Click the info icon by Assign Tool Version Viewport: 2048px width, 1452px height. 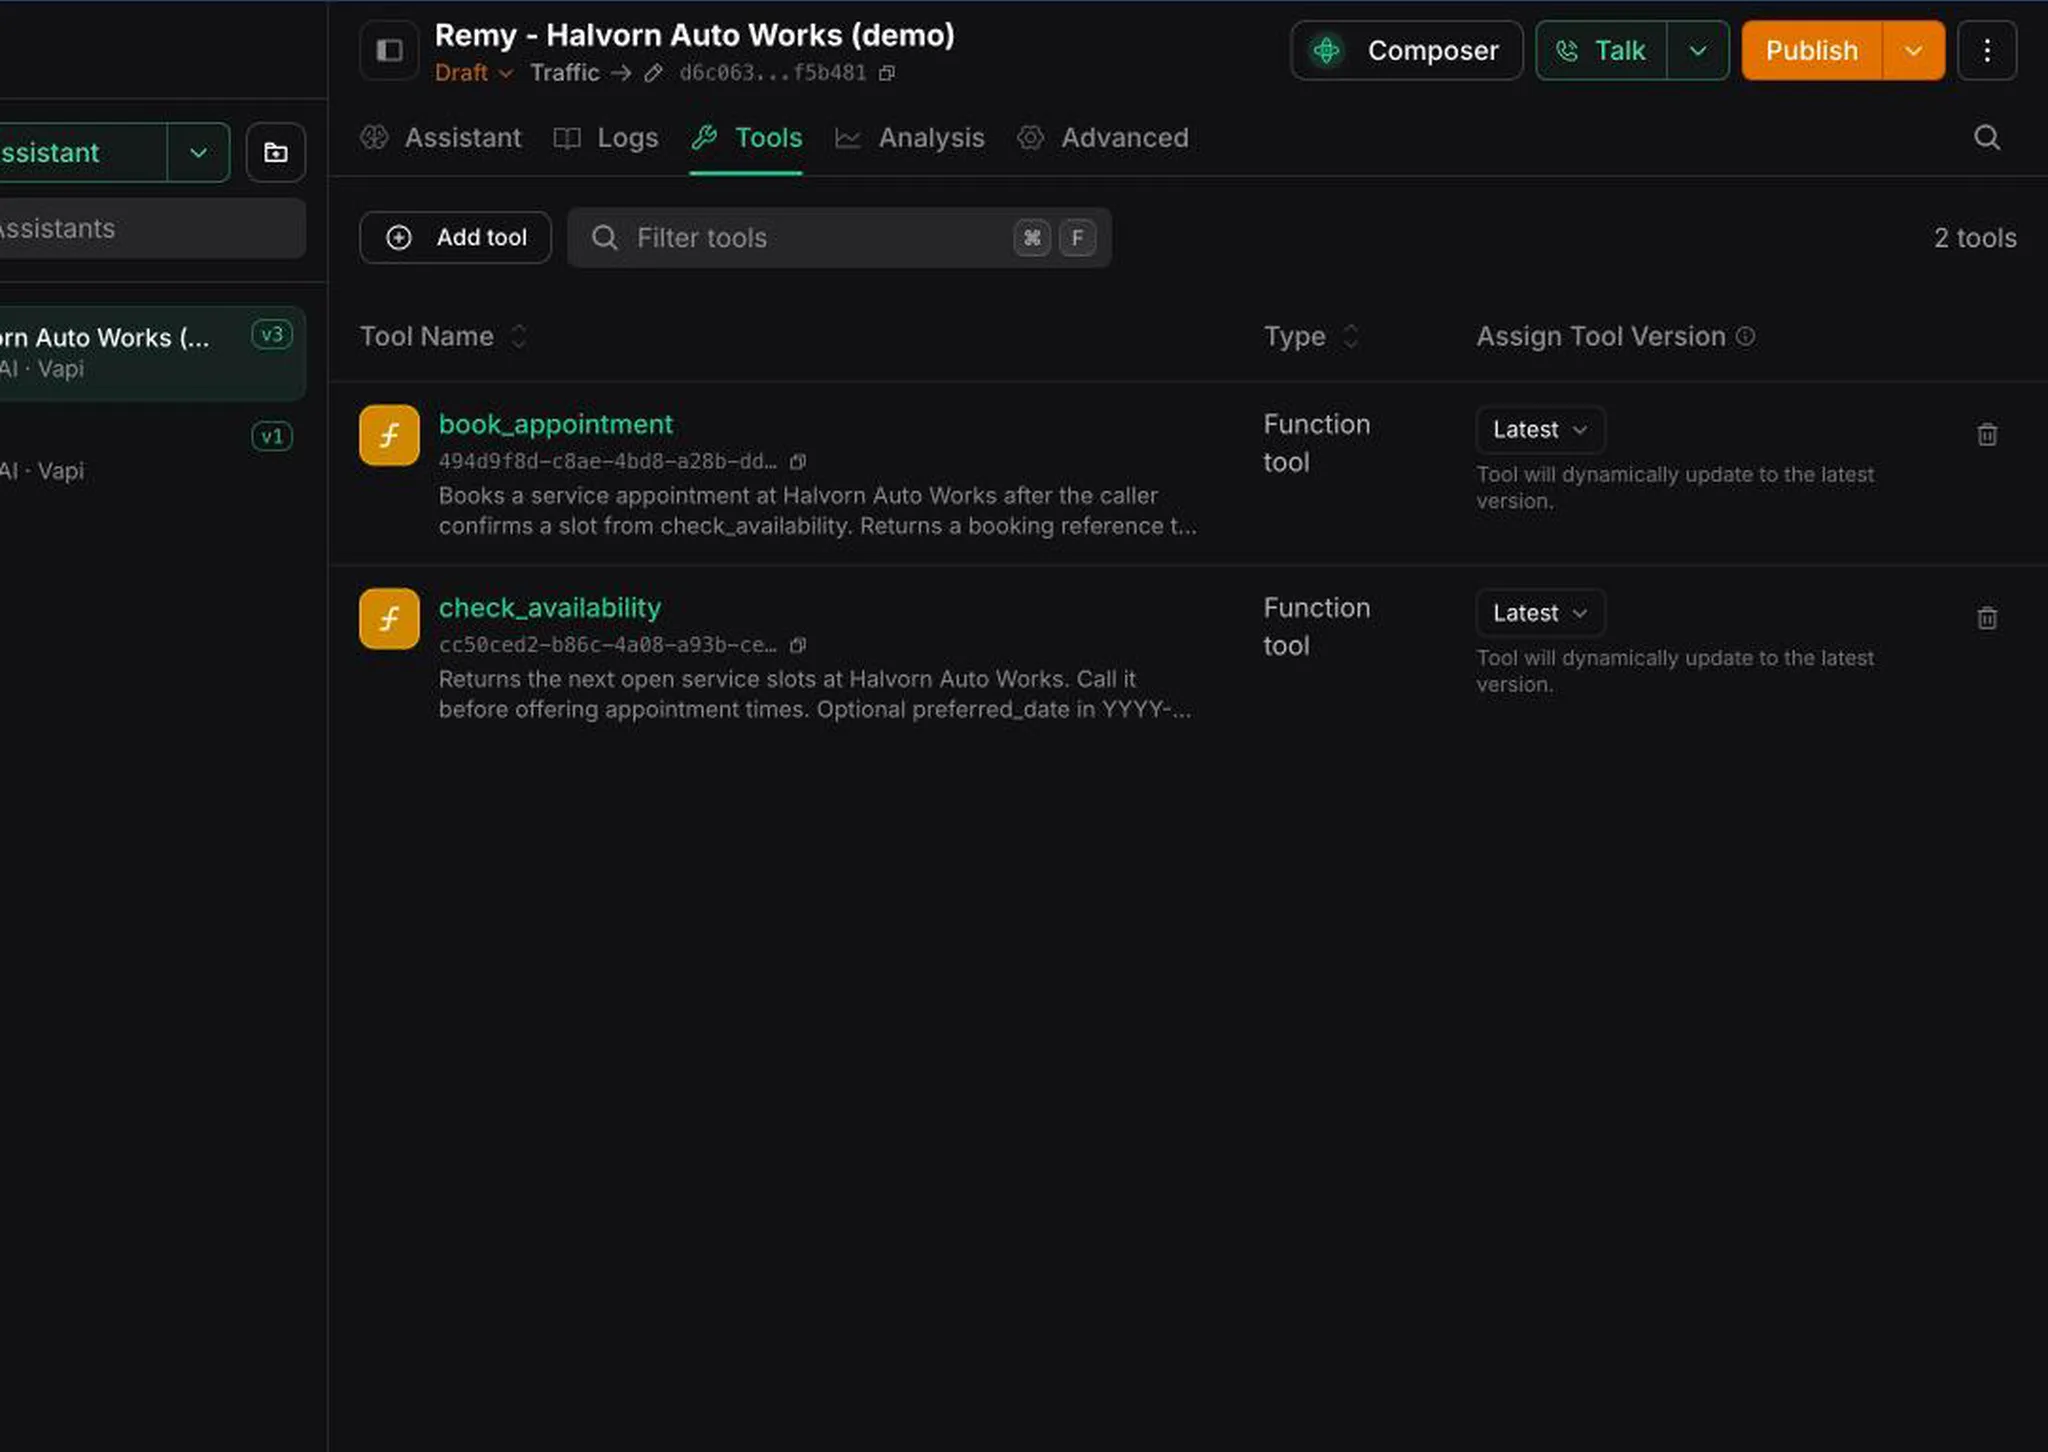pyautogui.click(x=1745, y=336)
